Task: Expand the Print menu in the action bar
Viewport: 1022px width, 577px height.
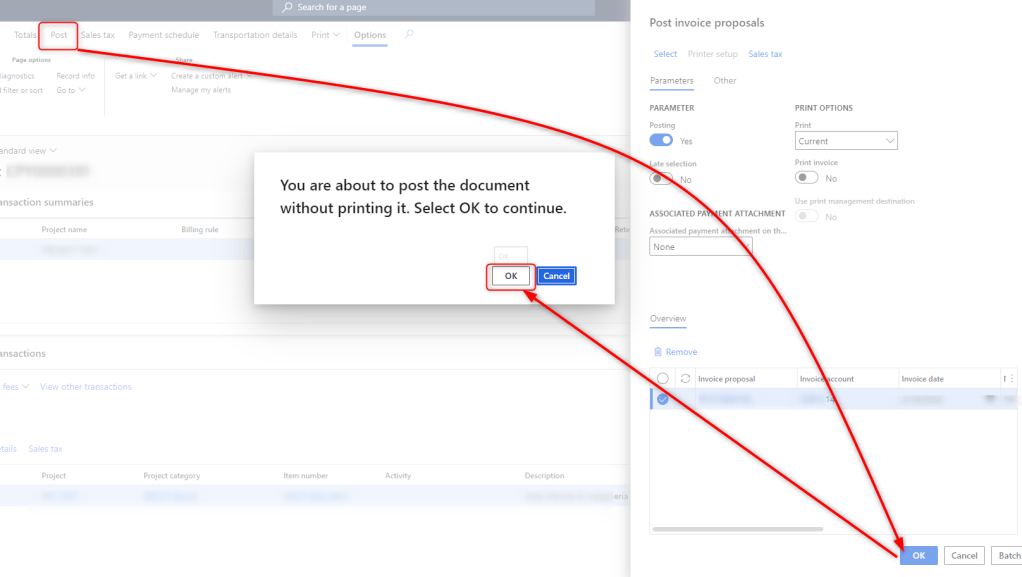Action: tap(325, 35)
